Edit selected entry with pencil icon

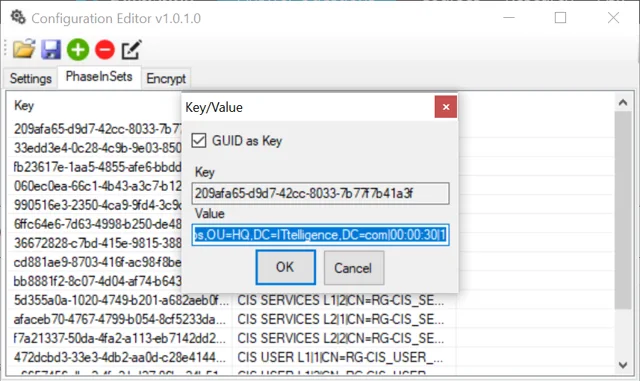tap(131, 49)
